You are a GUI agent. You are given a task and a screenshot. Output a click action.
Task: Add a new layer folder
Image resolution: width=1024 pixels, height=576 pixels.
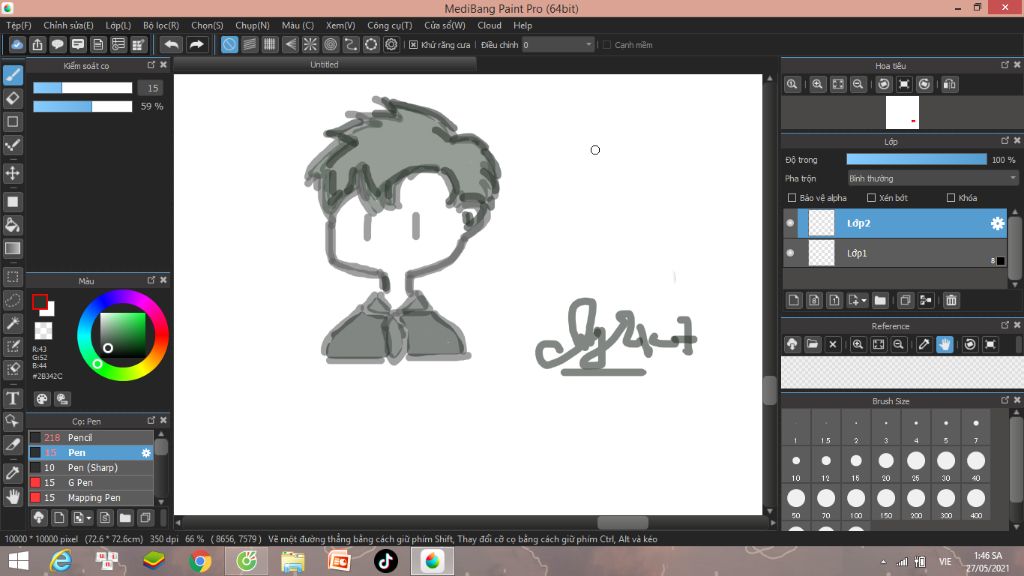(x=880, y=300)
